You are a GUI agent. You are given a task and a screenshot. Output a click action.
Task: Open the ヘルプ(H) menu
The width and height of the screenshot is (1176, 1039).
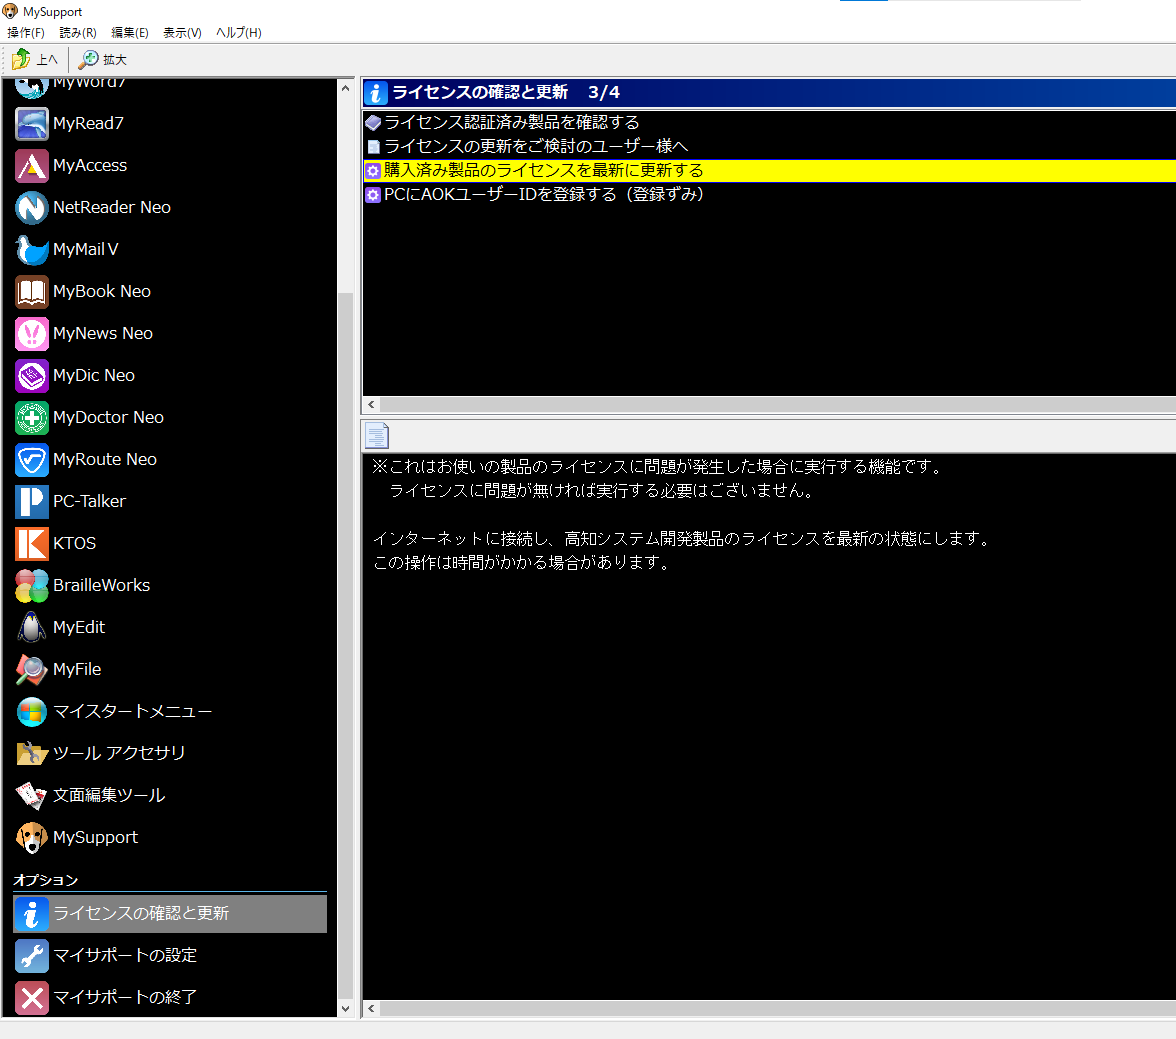(x=239, y=33)
